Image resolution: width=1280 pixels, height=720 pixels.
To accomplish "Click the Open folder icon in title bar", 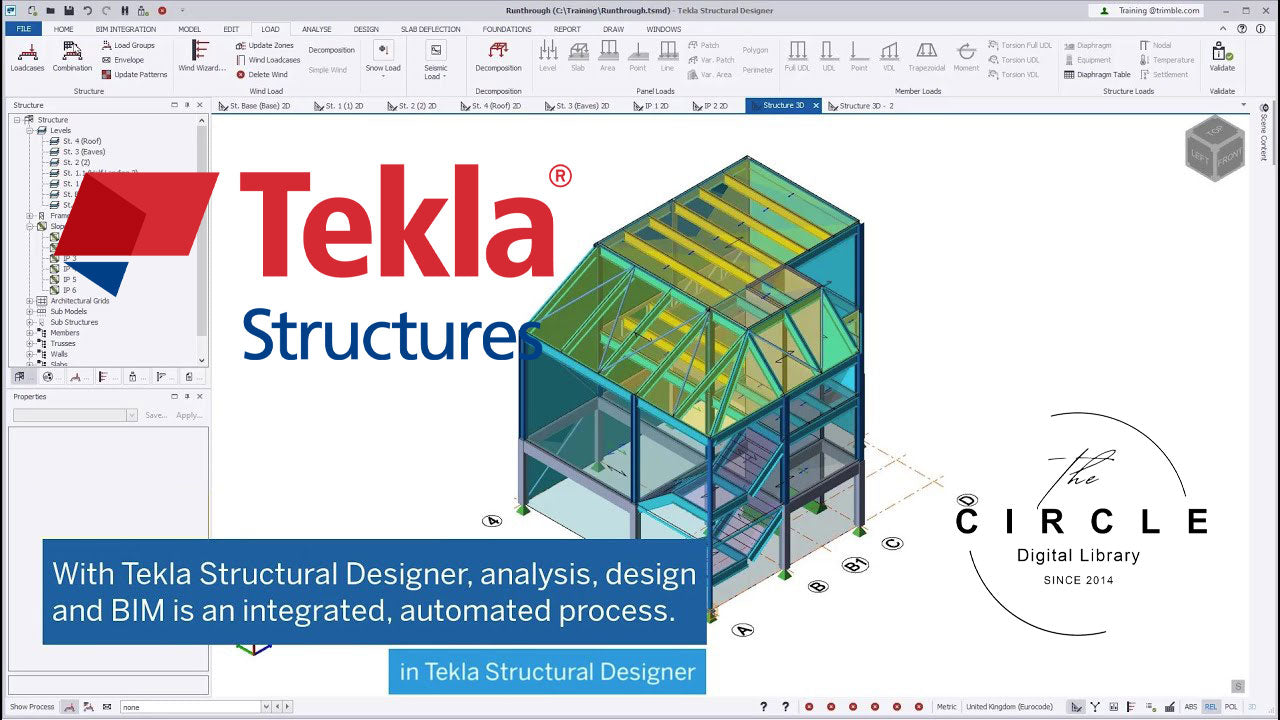I will coord(50,10).
